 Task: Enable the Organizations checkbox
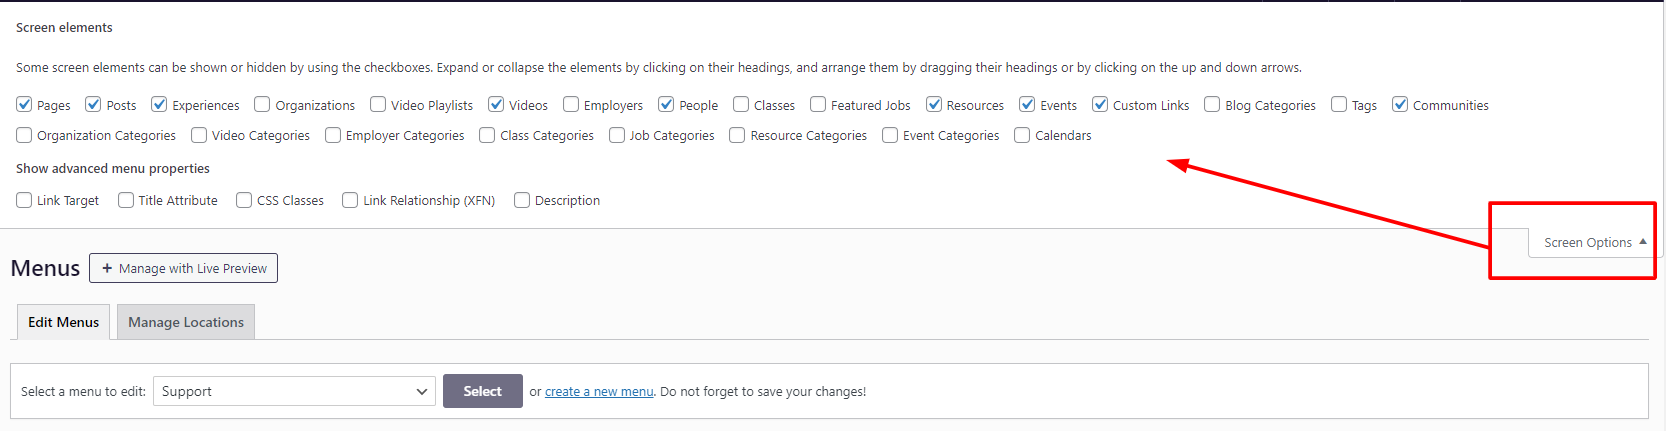click(262, 104)
